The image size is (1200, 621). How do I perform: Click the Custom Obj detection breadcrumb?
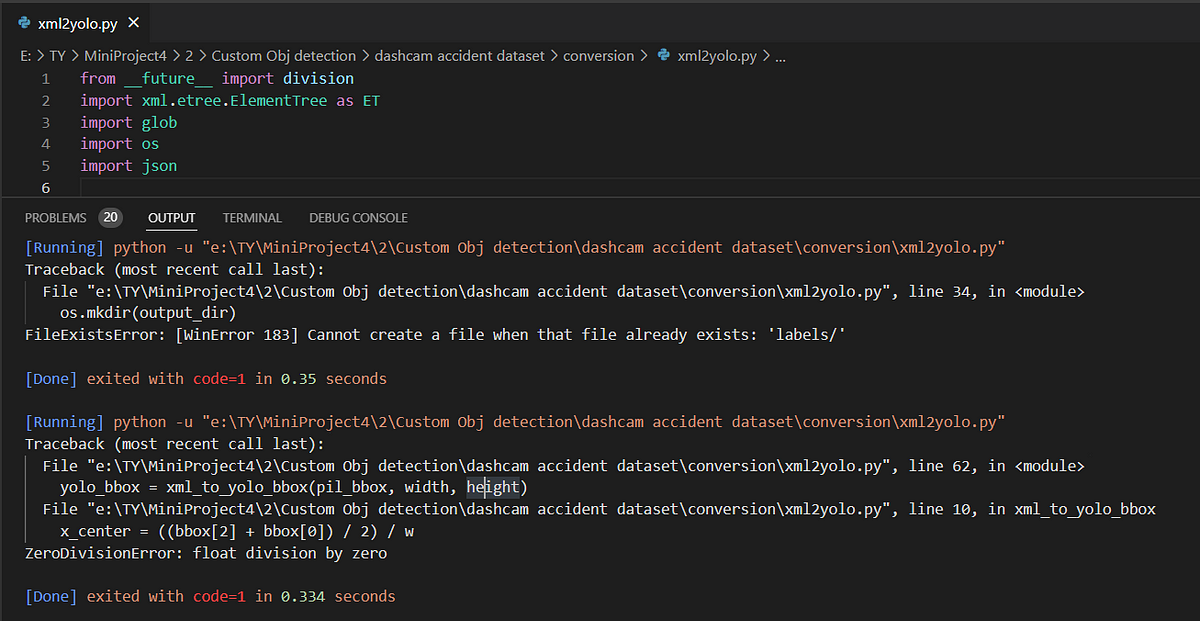(283, 56)
